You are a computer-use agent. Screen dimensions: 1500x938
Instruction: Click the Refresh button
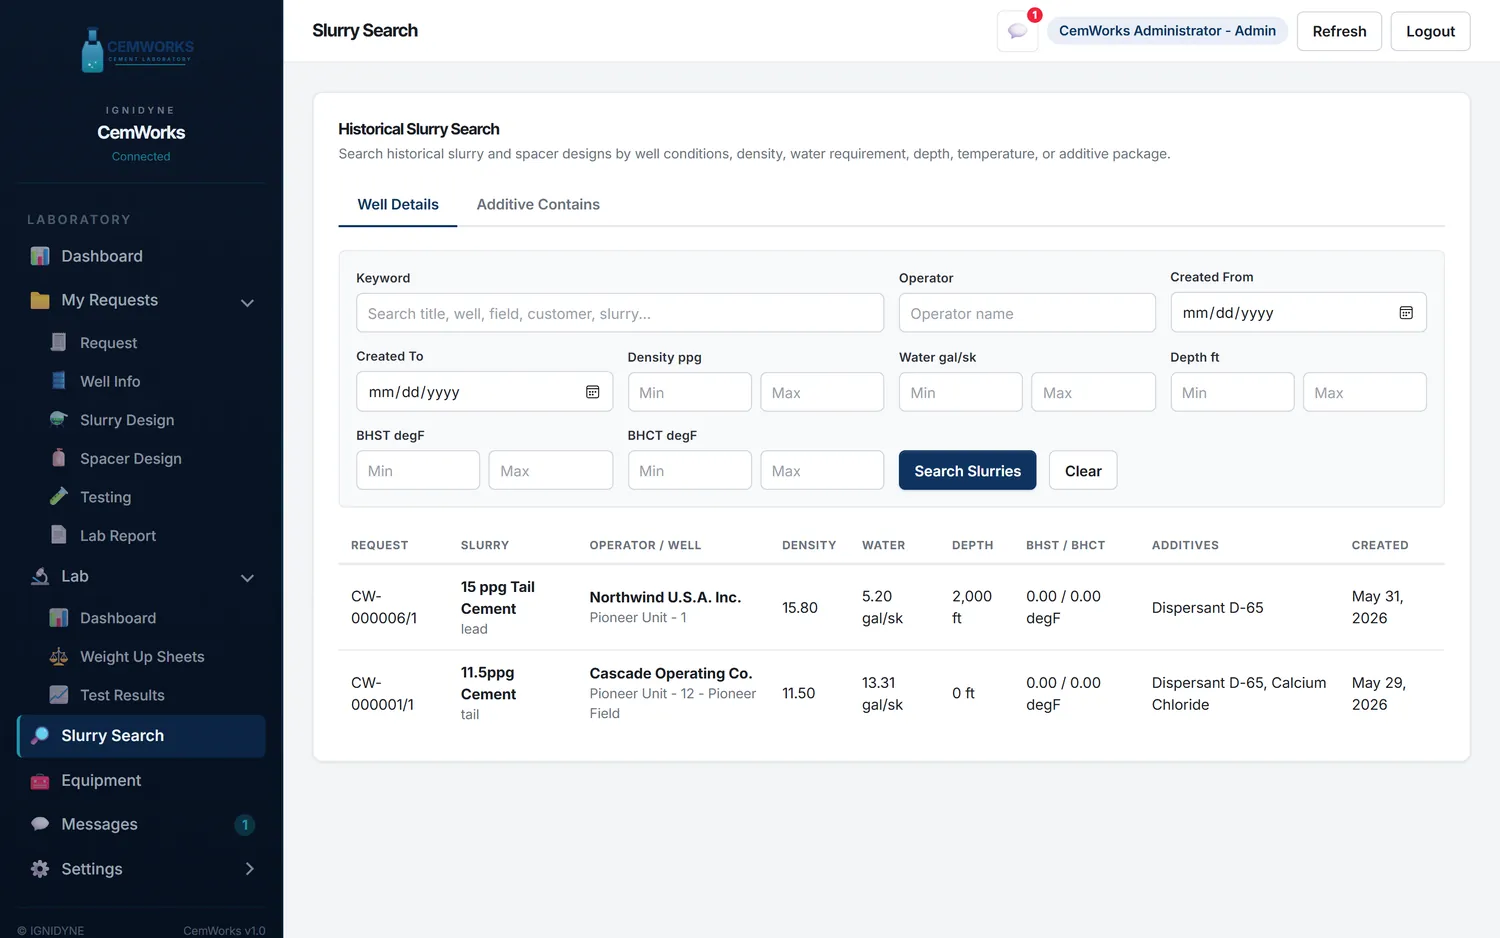tap(1339, 31)
